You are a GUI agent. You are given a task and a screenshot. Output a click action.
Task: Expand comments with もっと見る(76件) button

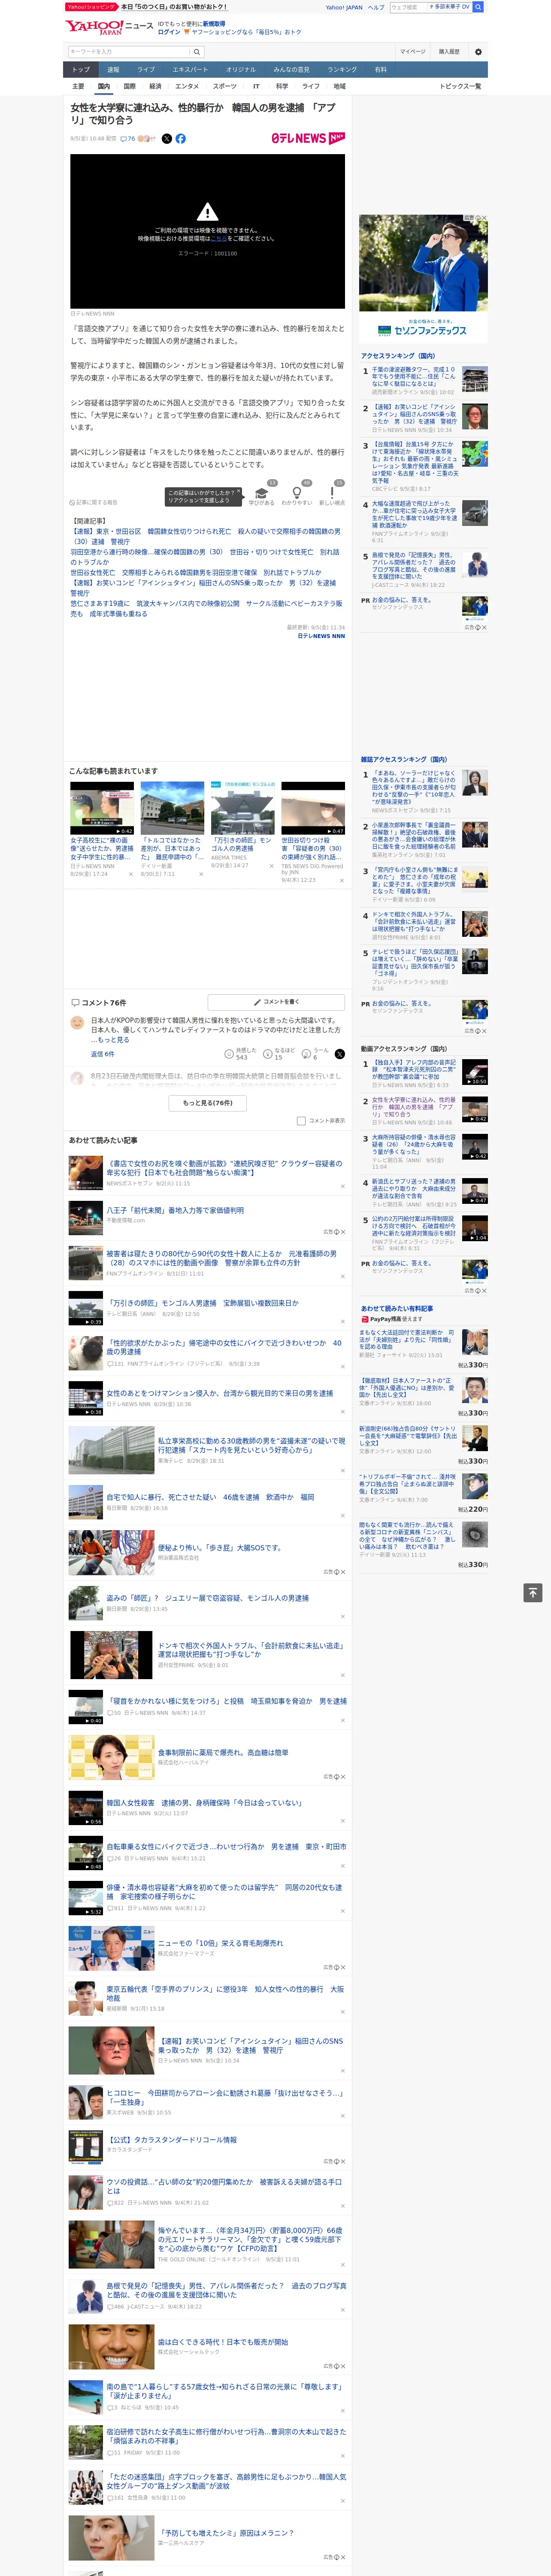click(208, 1103)
